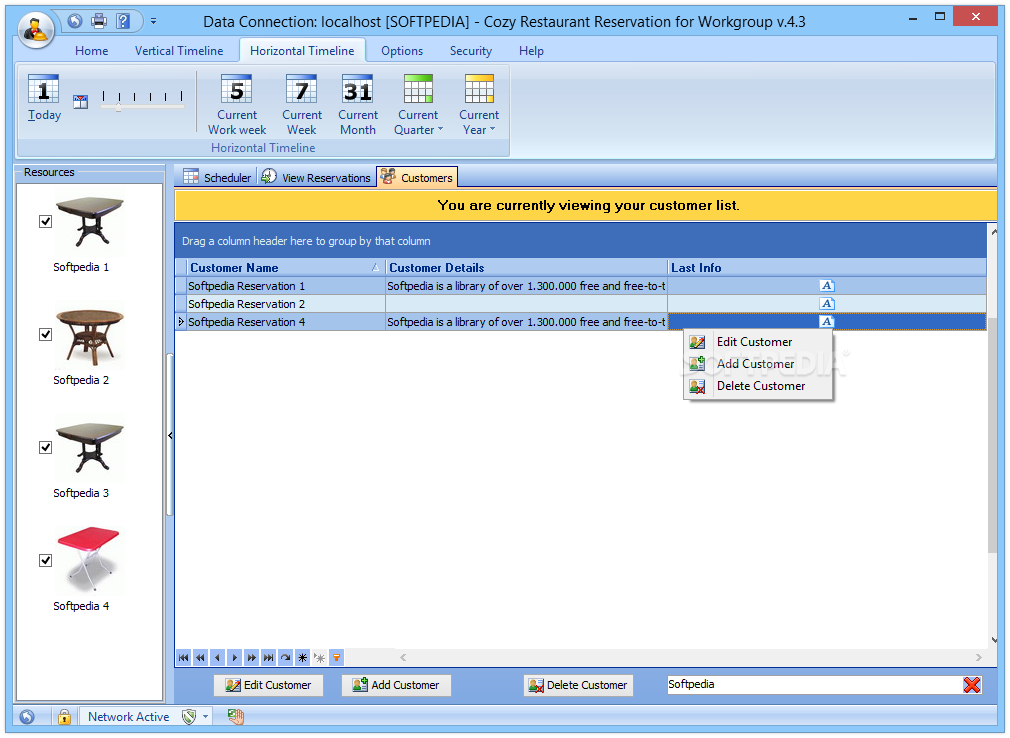The height and width of the screenshot is (738, 1010).
Task: Open the Home ribbon tab
Action: pyautogui.click(x=91, y=50)
